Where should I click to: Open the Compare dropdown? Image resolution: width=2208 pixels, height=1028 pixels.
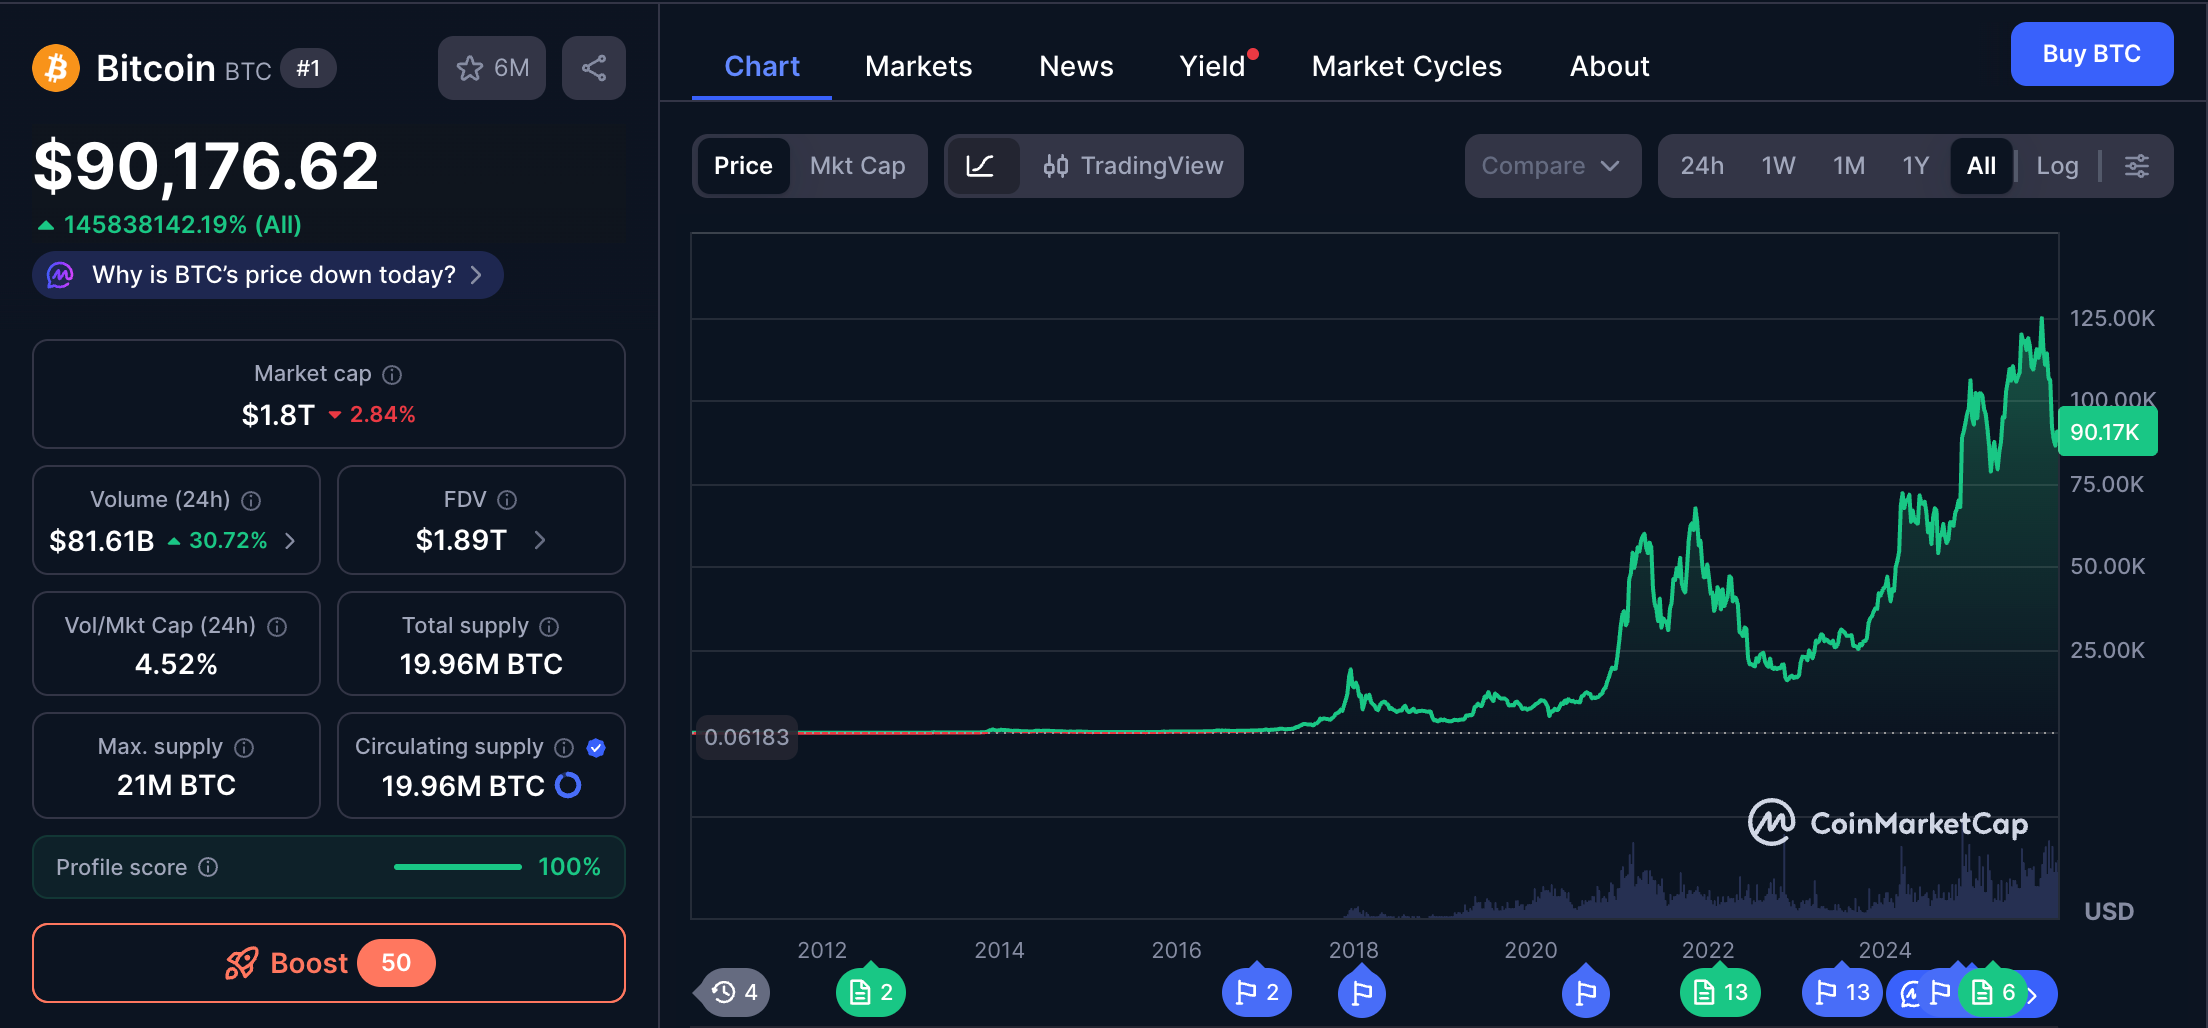click(1552, 166)
